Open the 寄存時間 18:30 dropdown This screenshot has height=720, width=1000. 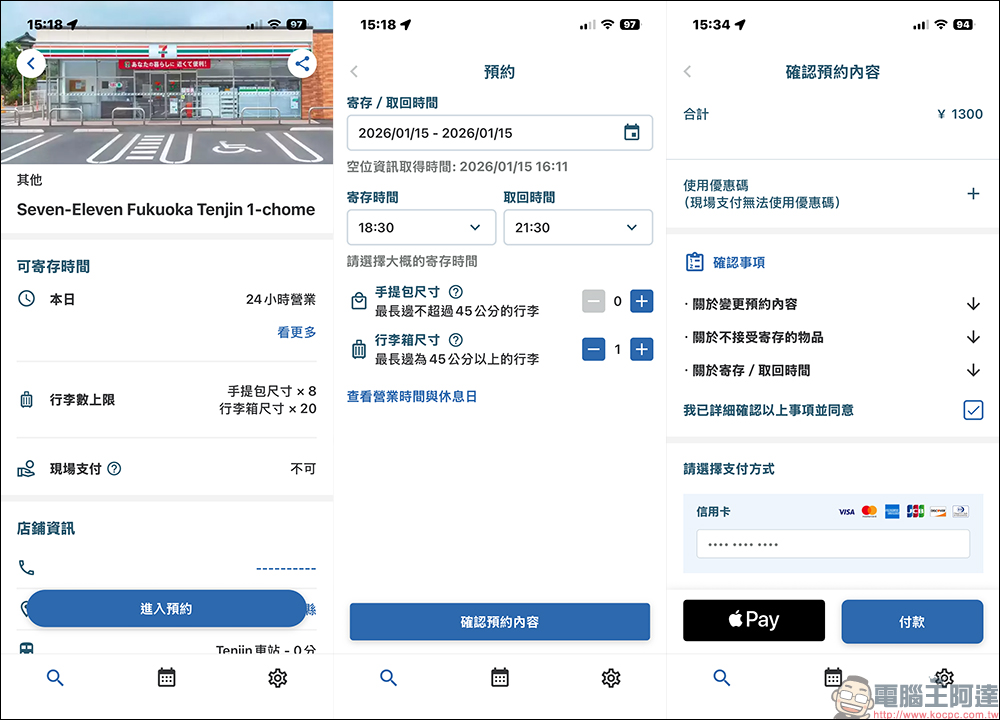point(421,227)
